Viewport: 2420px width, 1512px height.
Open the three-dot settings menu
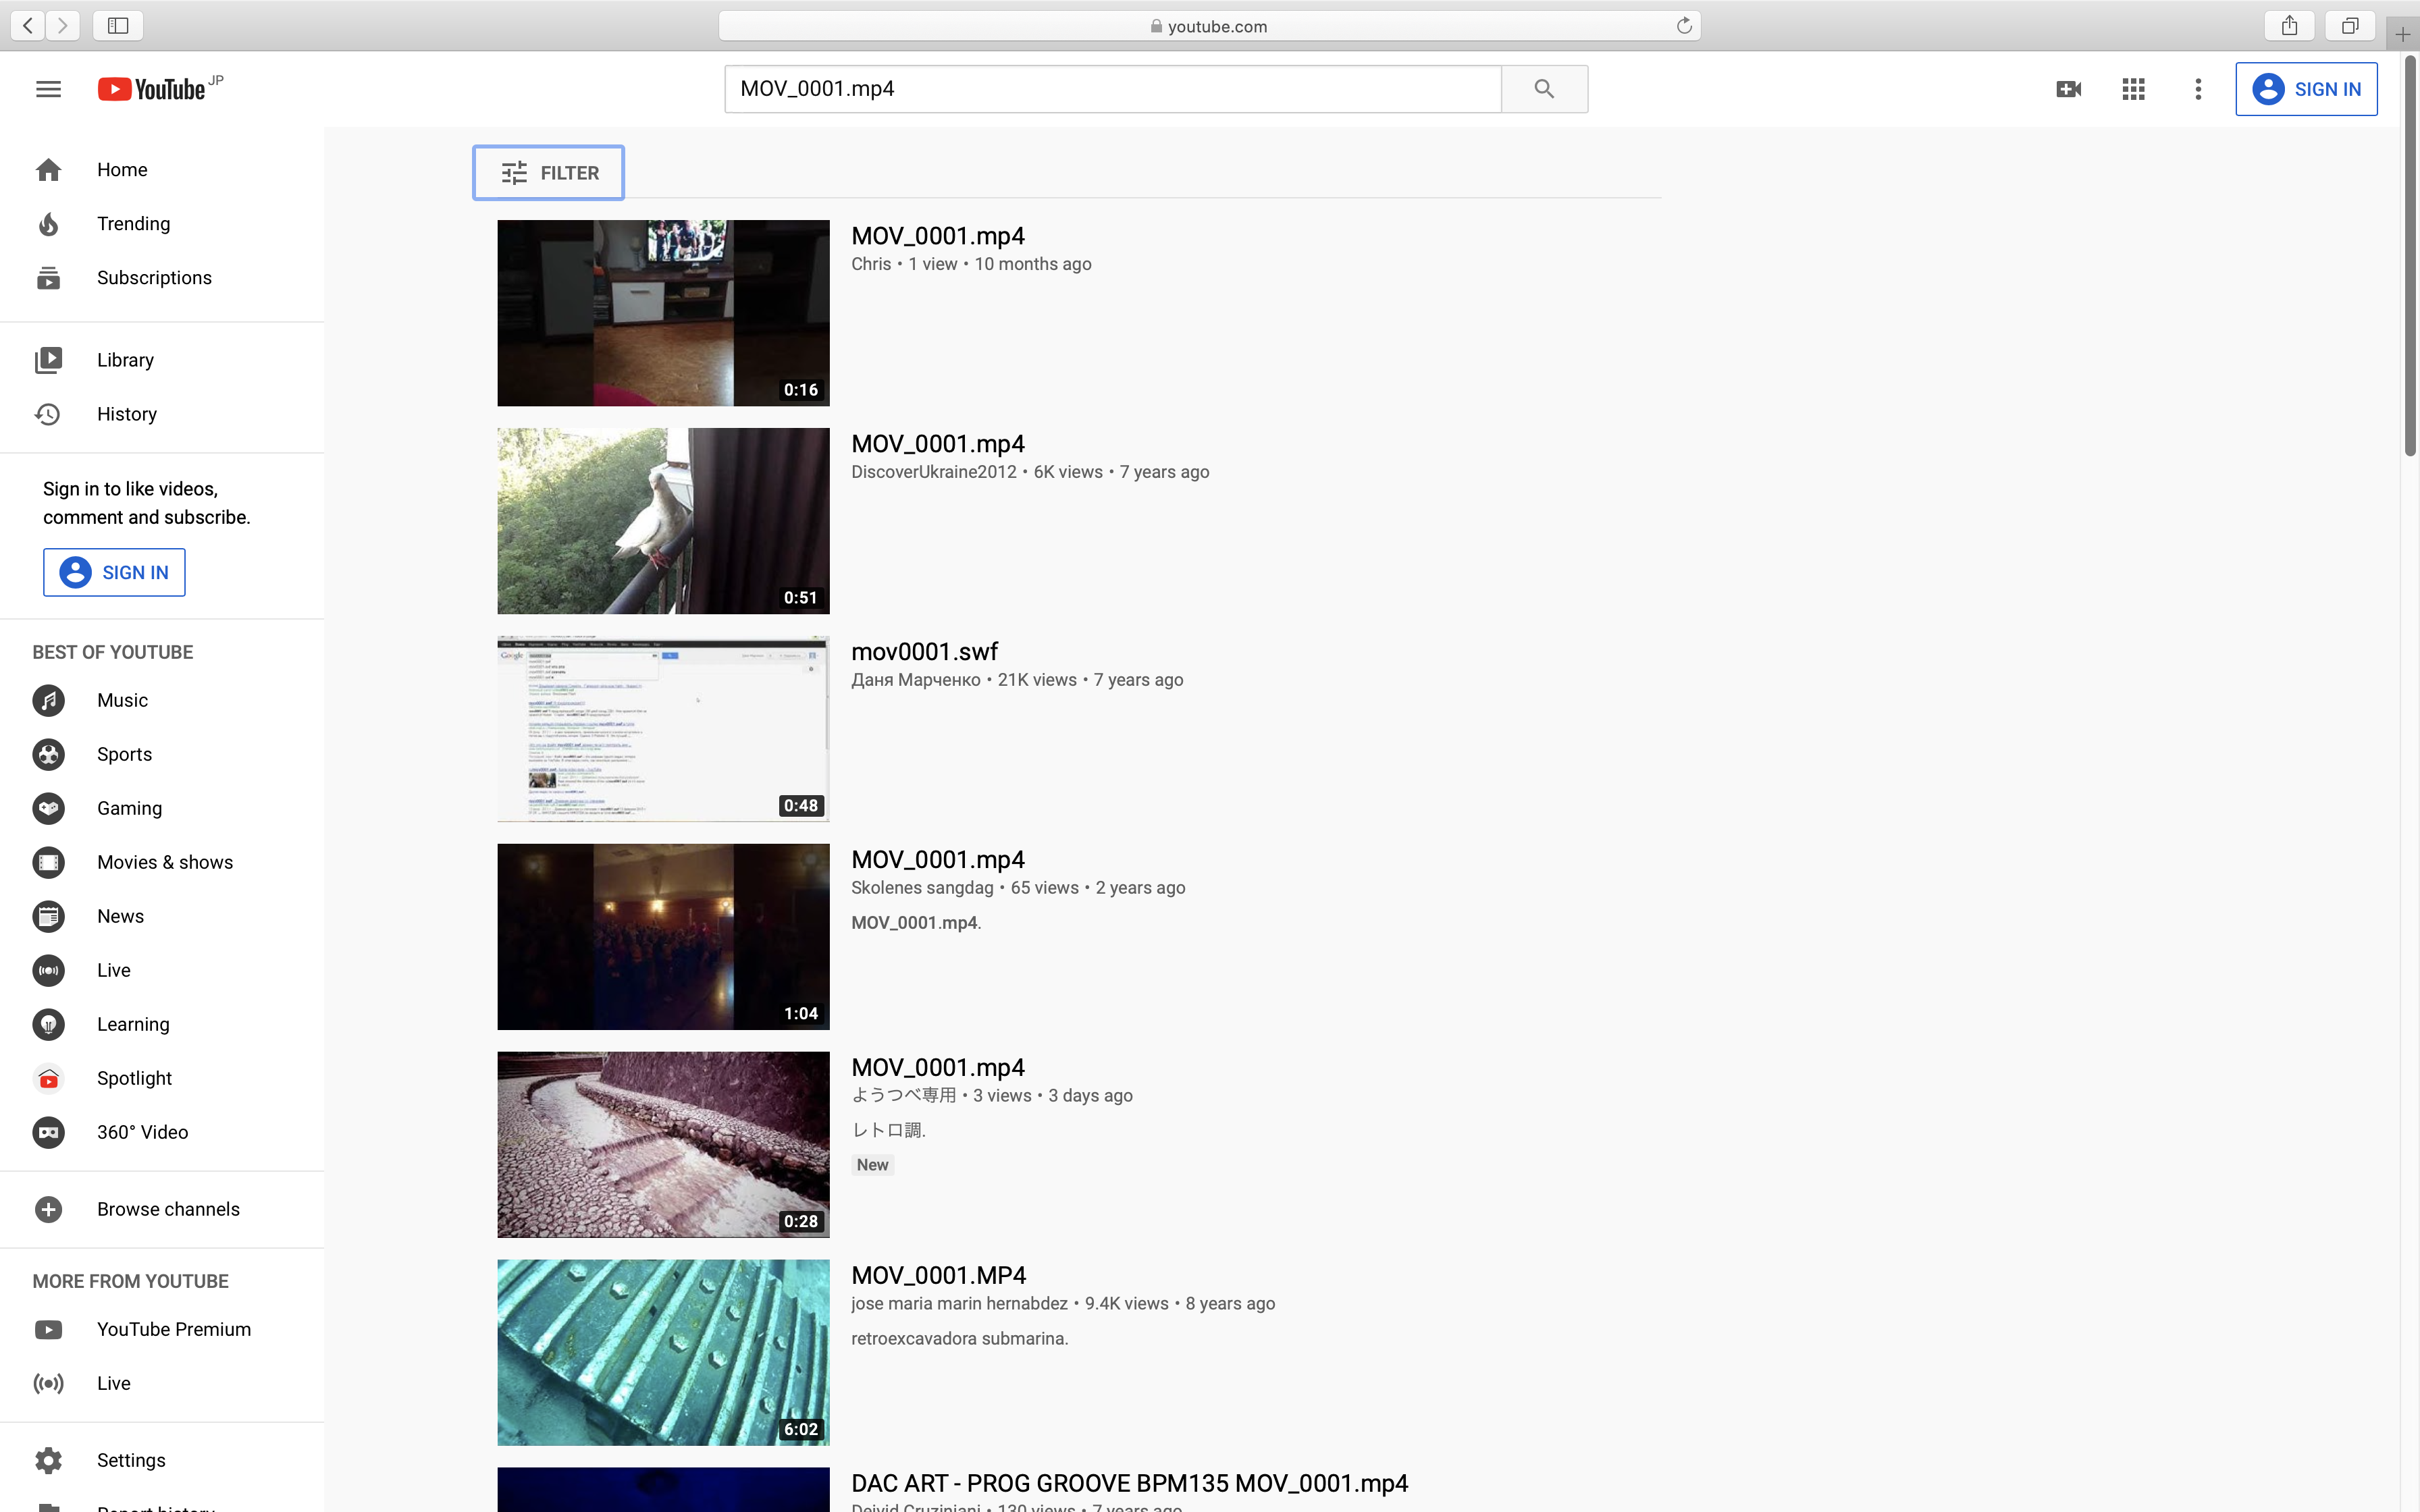click(2198, 89)
